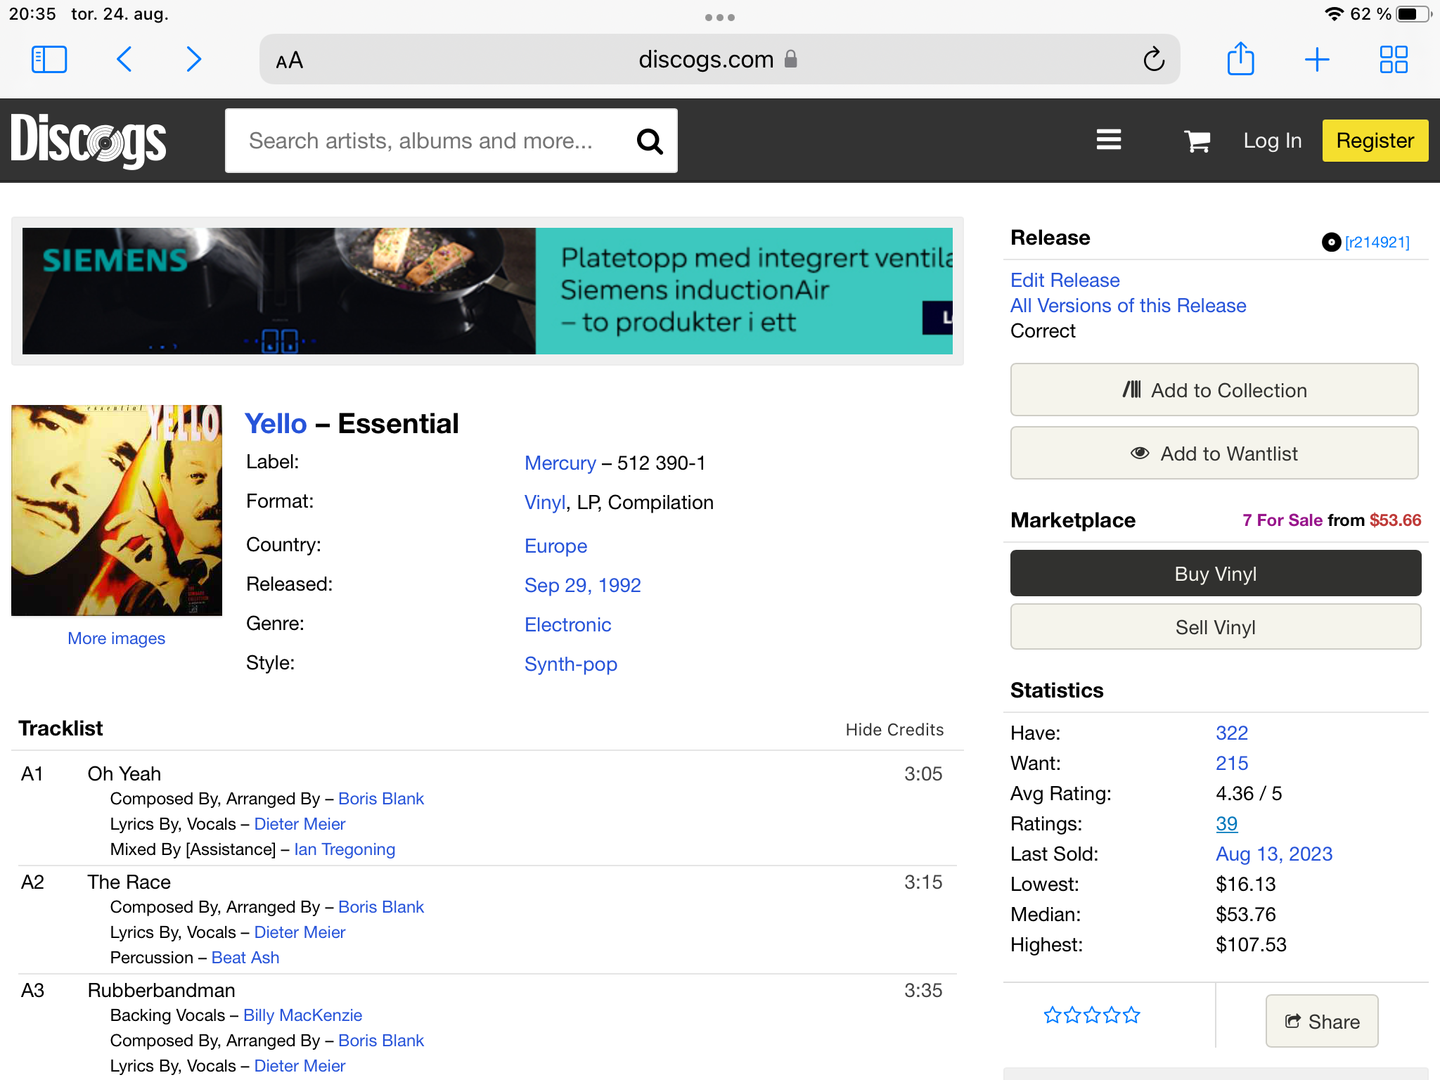The height and width of the screenshot is (1080, 1440).
Task: Add release to Collection
Action: click(1214, 390)
